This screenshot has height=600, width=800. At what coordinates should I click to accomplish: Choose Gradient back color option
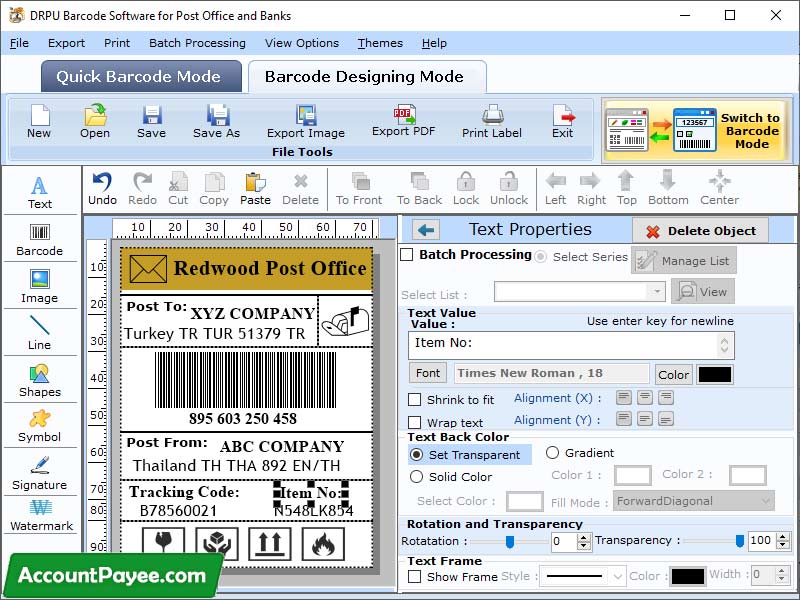click(x=553, y=453)
